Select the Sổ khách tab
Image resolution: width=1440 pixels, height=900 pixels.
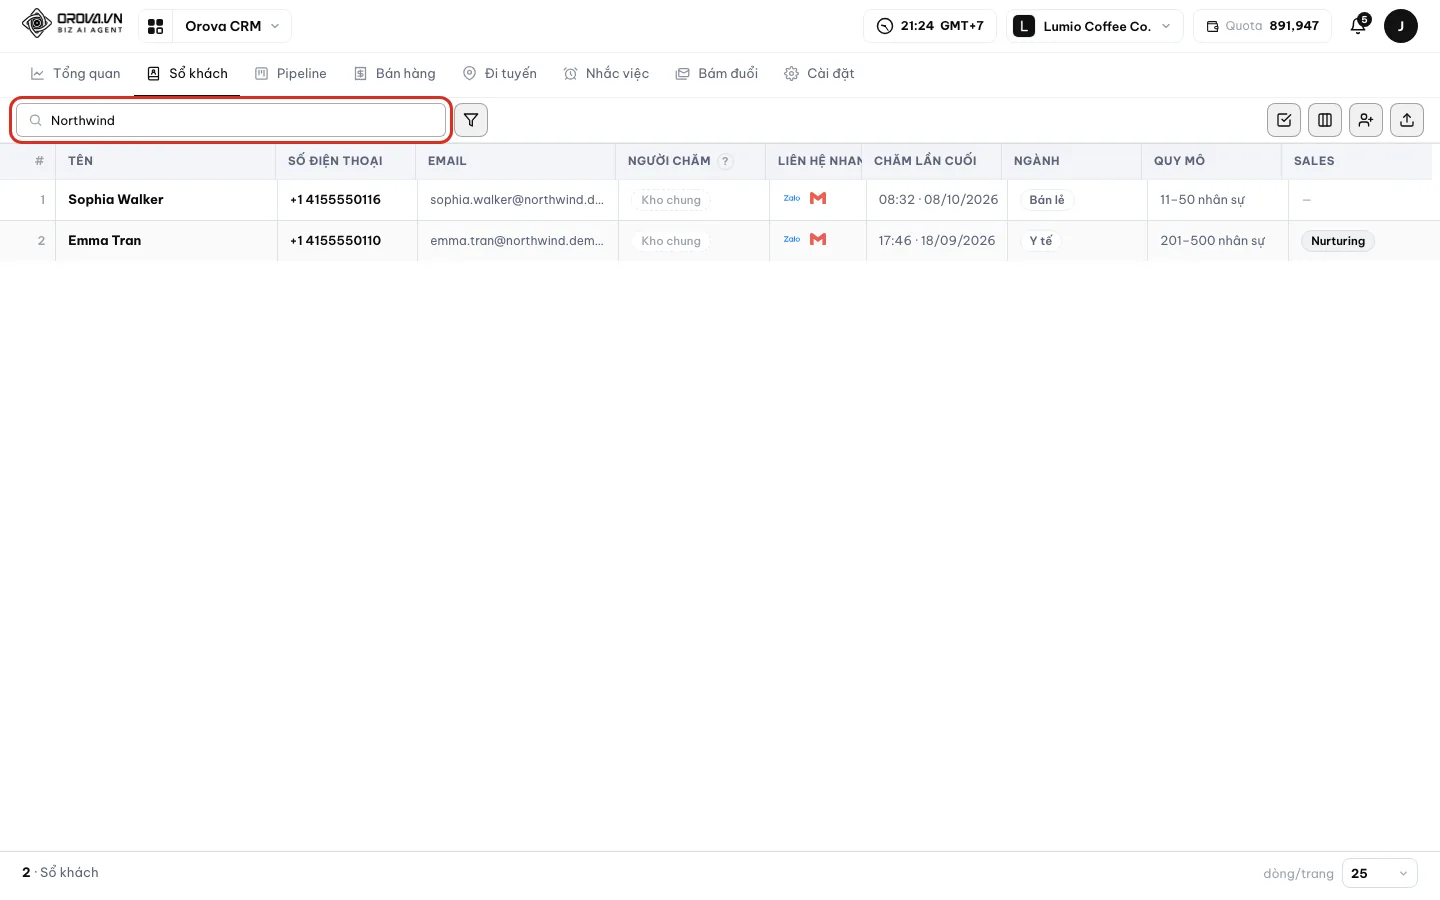click(187, 74)
